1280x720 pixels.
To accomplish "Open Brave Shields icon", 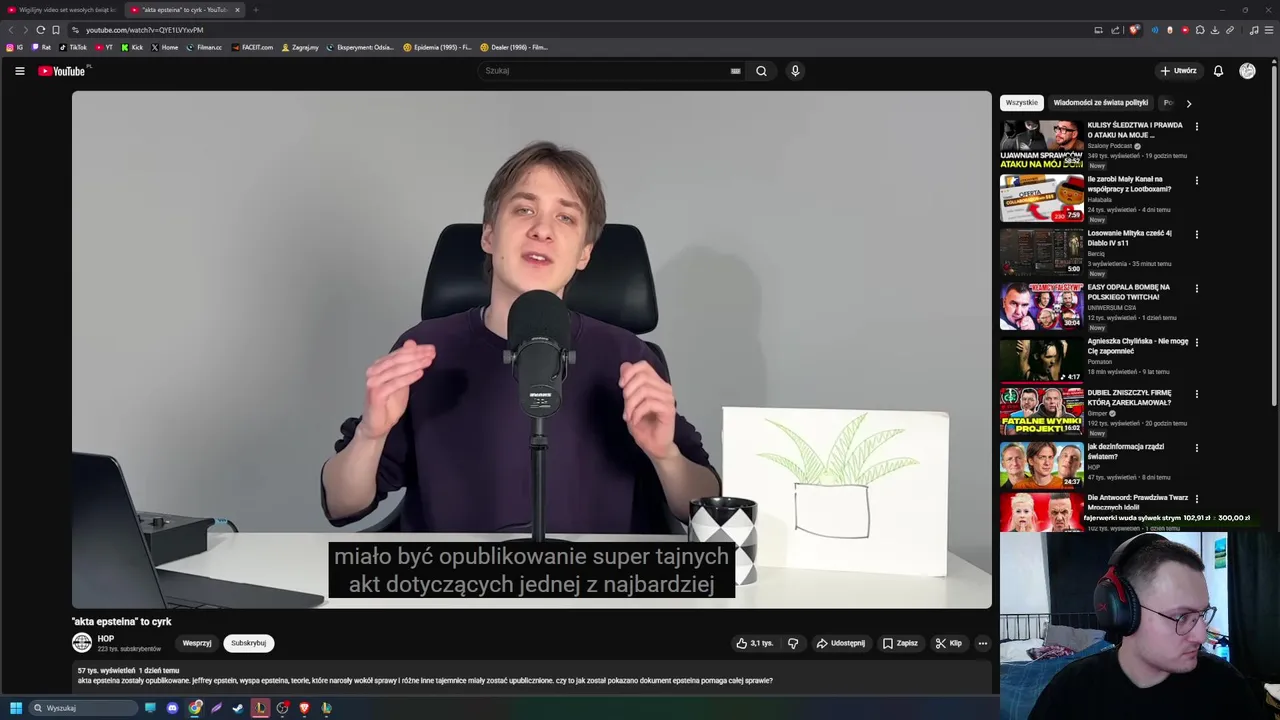I will point(1134,30).
